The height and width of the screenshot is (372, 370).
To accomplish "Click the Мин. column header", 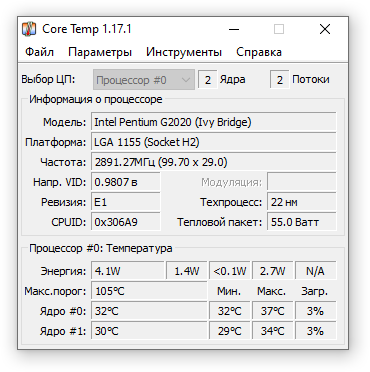I will (x=229, y=291).
